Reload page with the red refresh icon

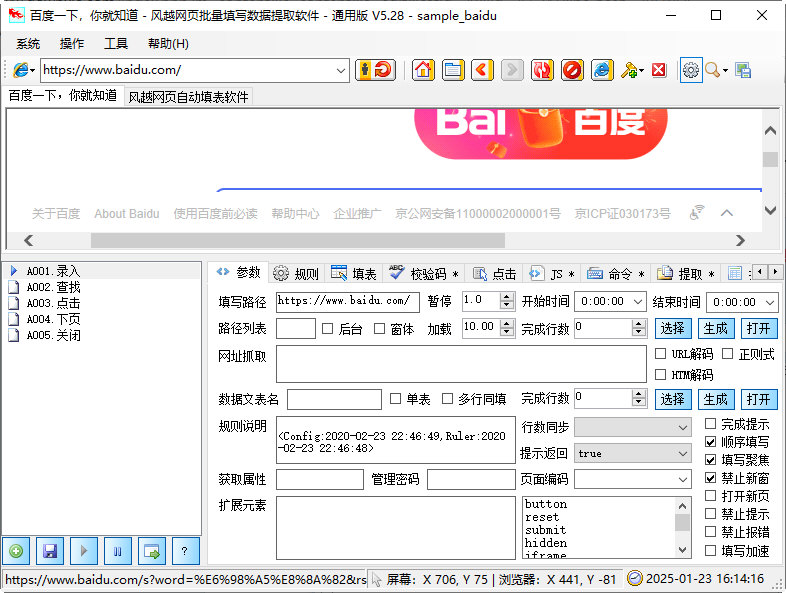pyautogui.click(x=542, y=70)
